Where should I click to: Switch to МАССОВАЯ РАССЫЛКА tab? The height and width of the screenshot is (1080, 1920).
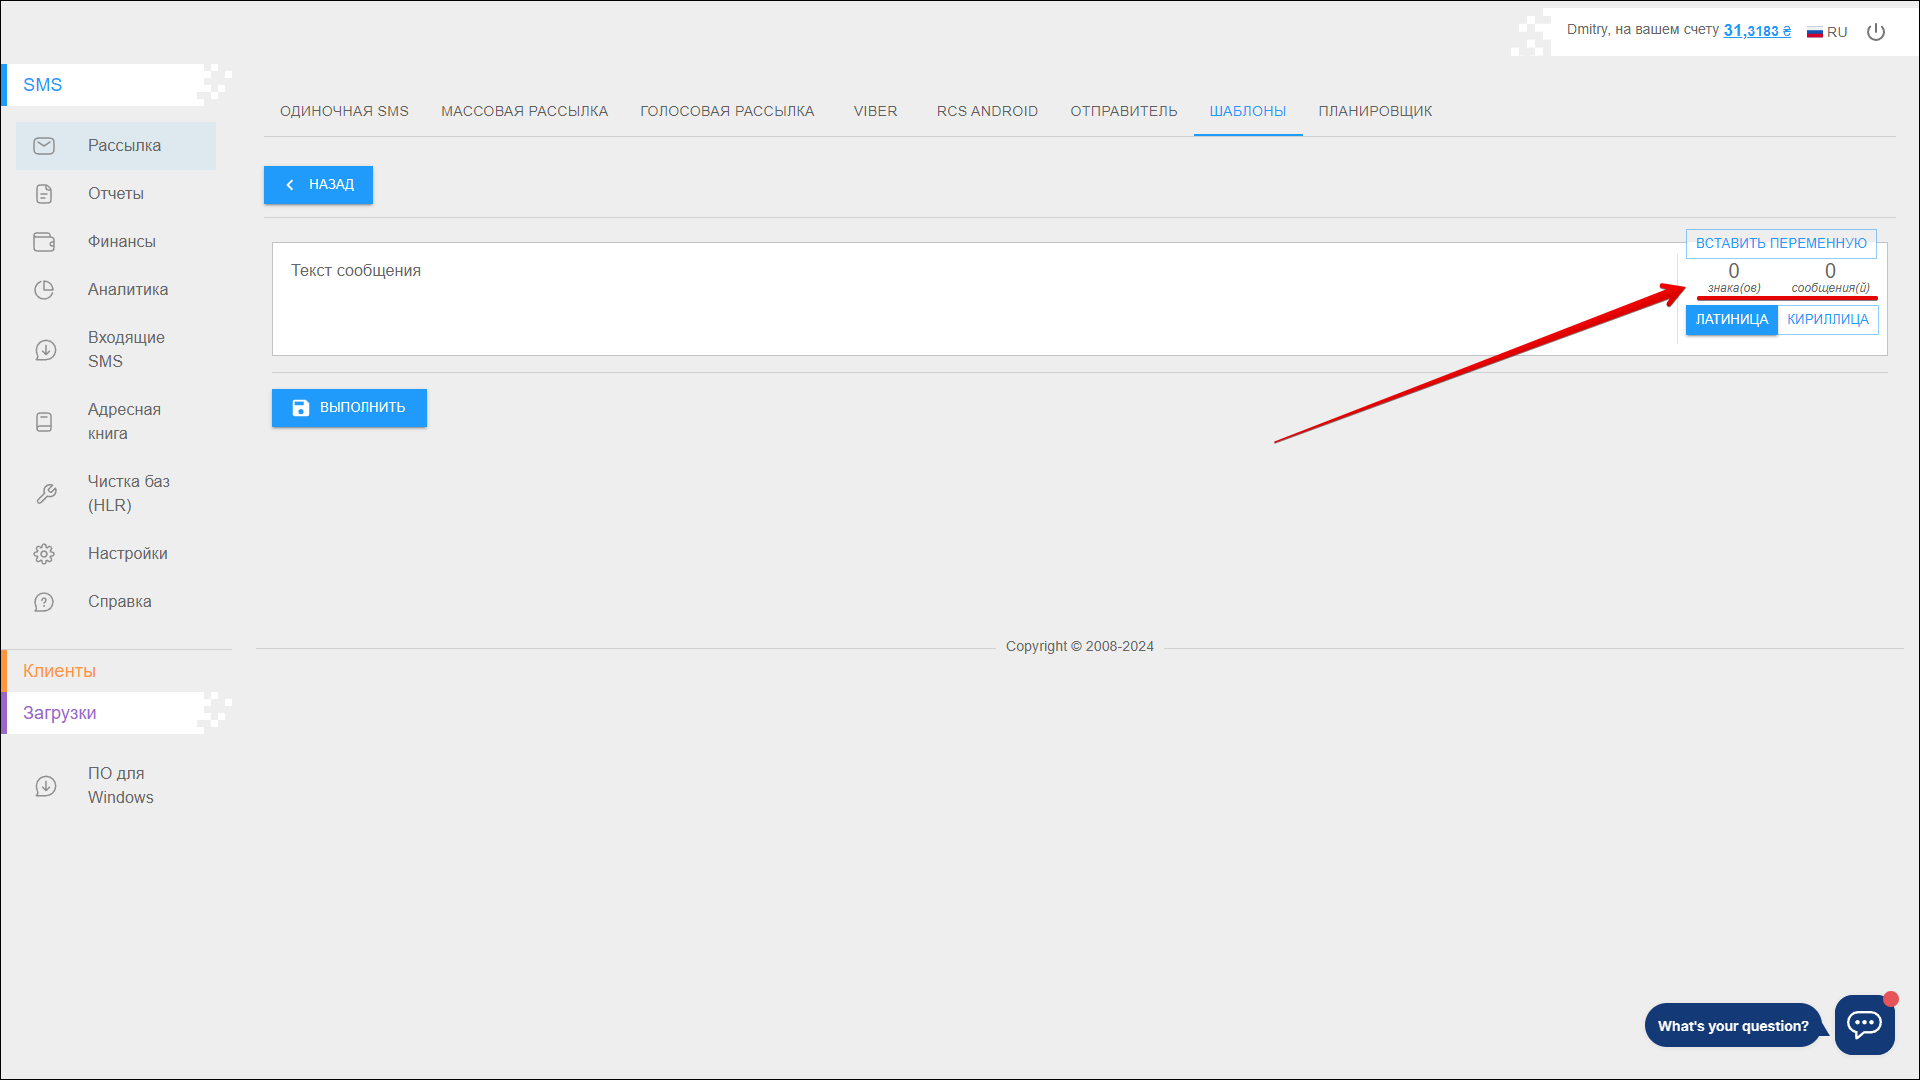point(524,111)
